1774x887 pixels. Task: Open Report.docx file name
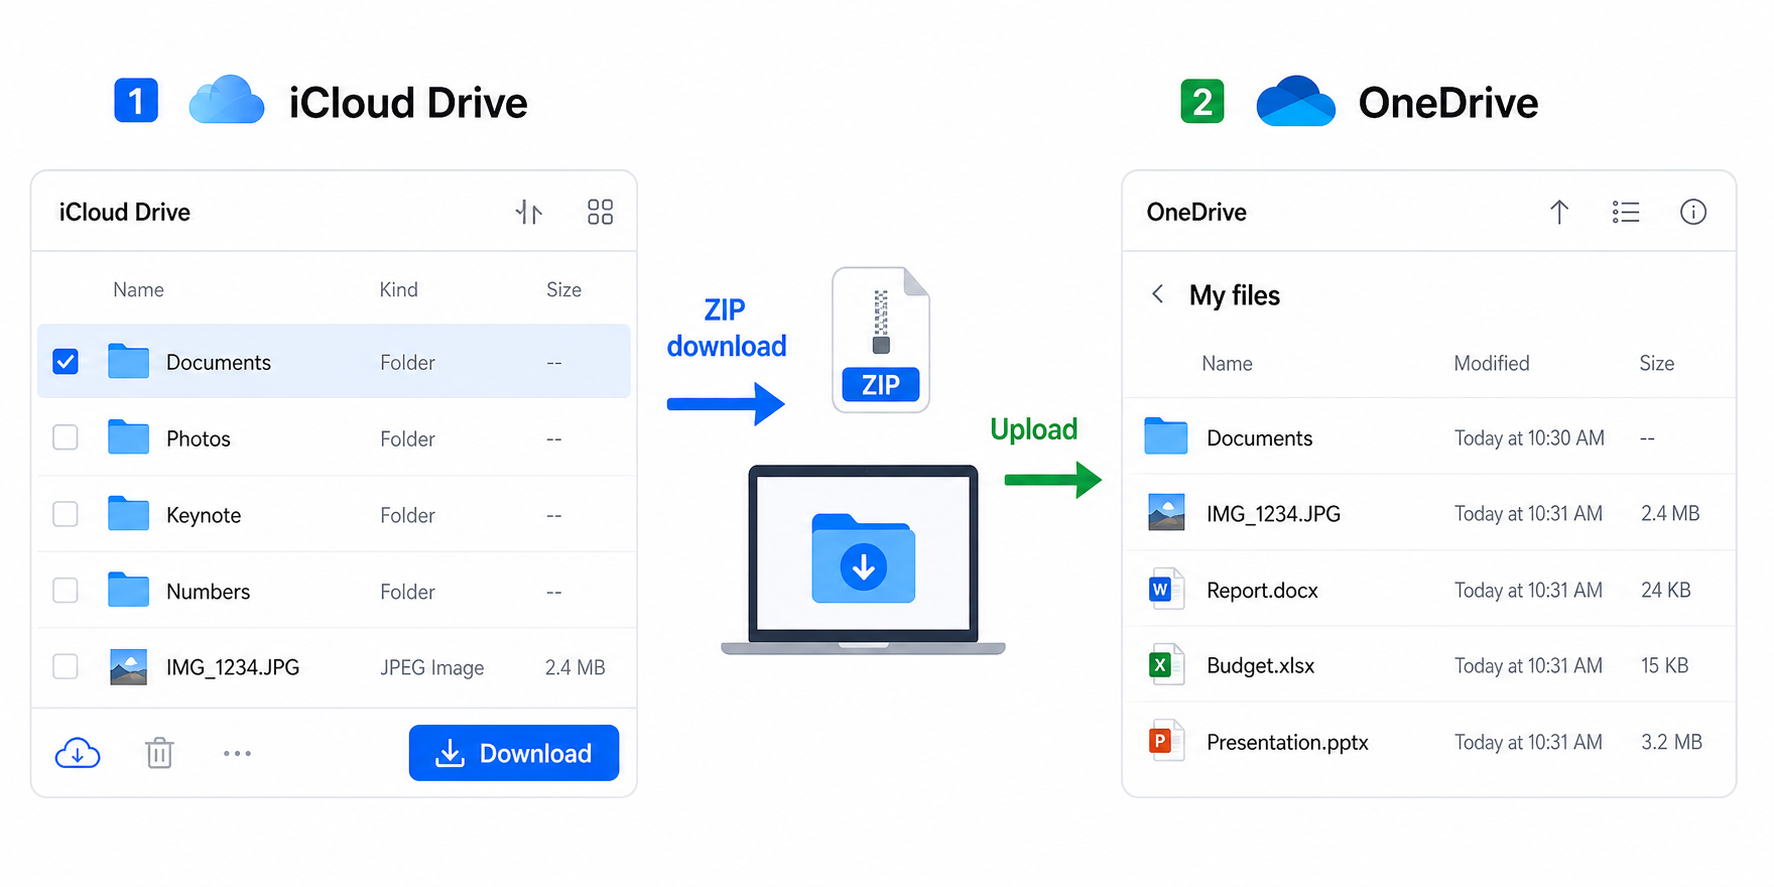coord(1262,591)
